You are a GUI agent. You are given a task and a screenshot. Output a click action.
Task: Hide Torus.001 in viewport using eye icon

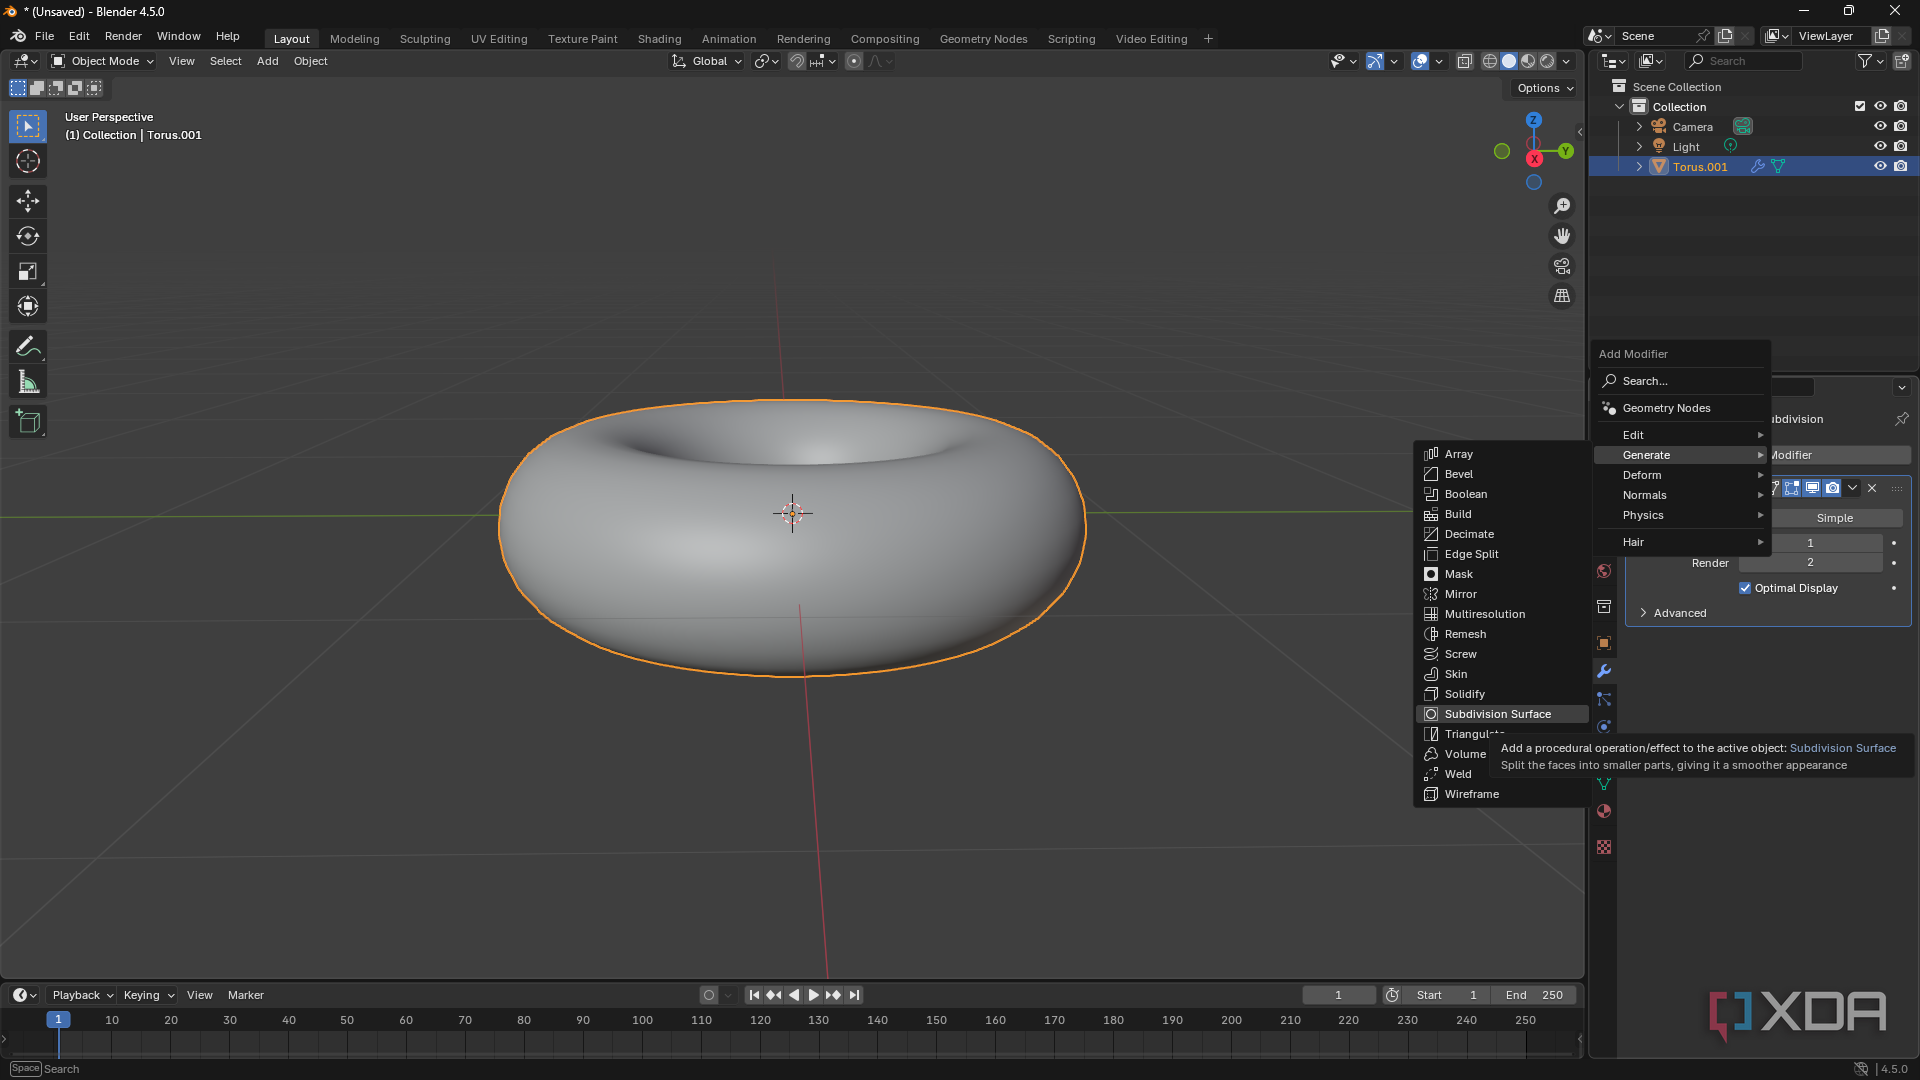tap(1880, 166)
